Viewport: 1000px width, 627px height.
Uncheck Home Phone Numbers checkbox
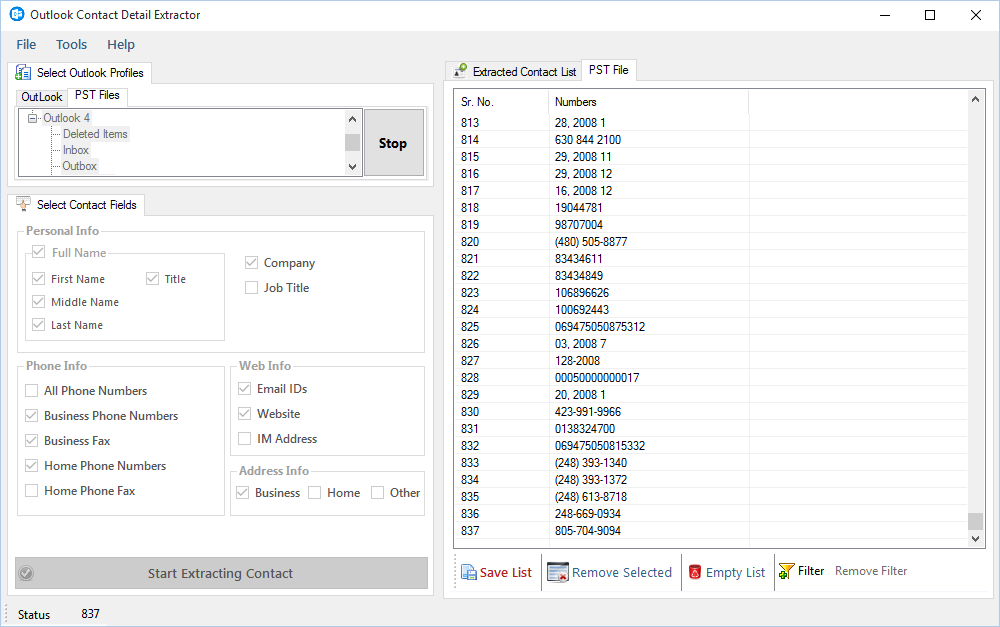(31, 466)
